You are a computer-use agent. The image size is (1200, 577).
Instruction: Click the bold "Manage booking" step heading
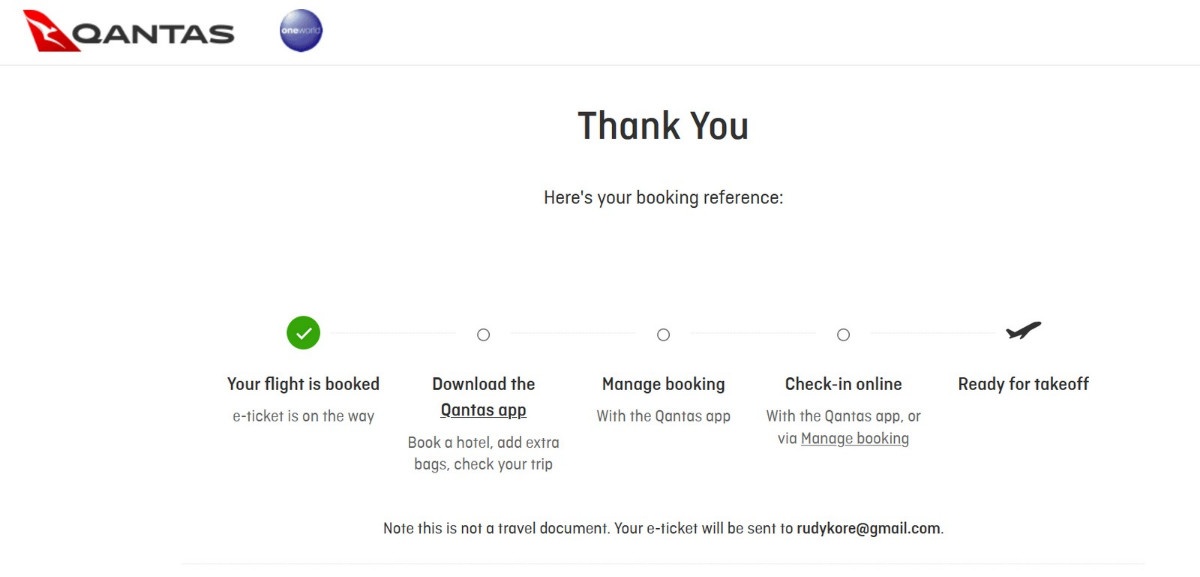(x=663, y=384)
